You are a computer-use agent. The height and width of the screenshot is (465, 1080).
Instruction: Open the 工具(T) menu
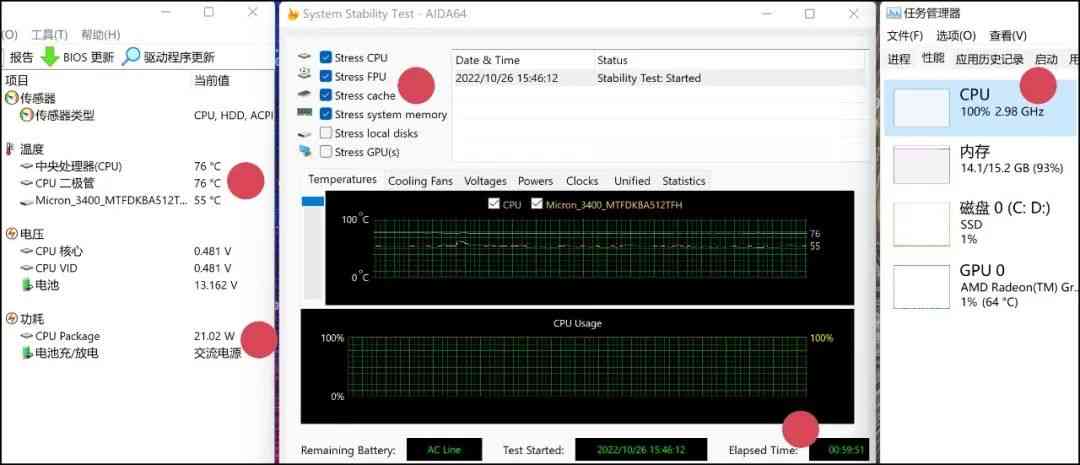[49, 35]
